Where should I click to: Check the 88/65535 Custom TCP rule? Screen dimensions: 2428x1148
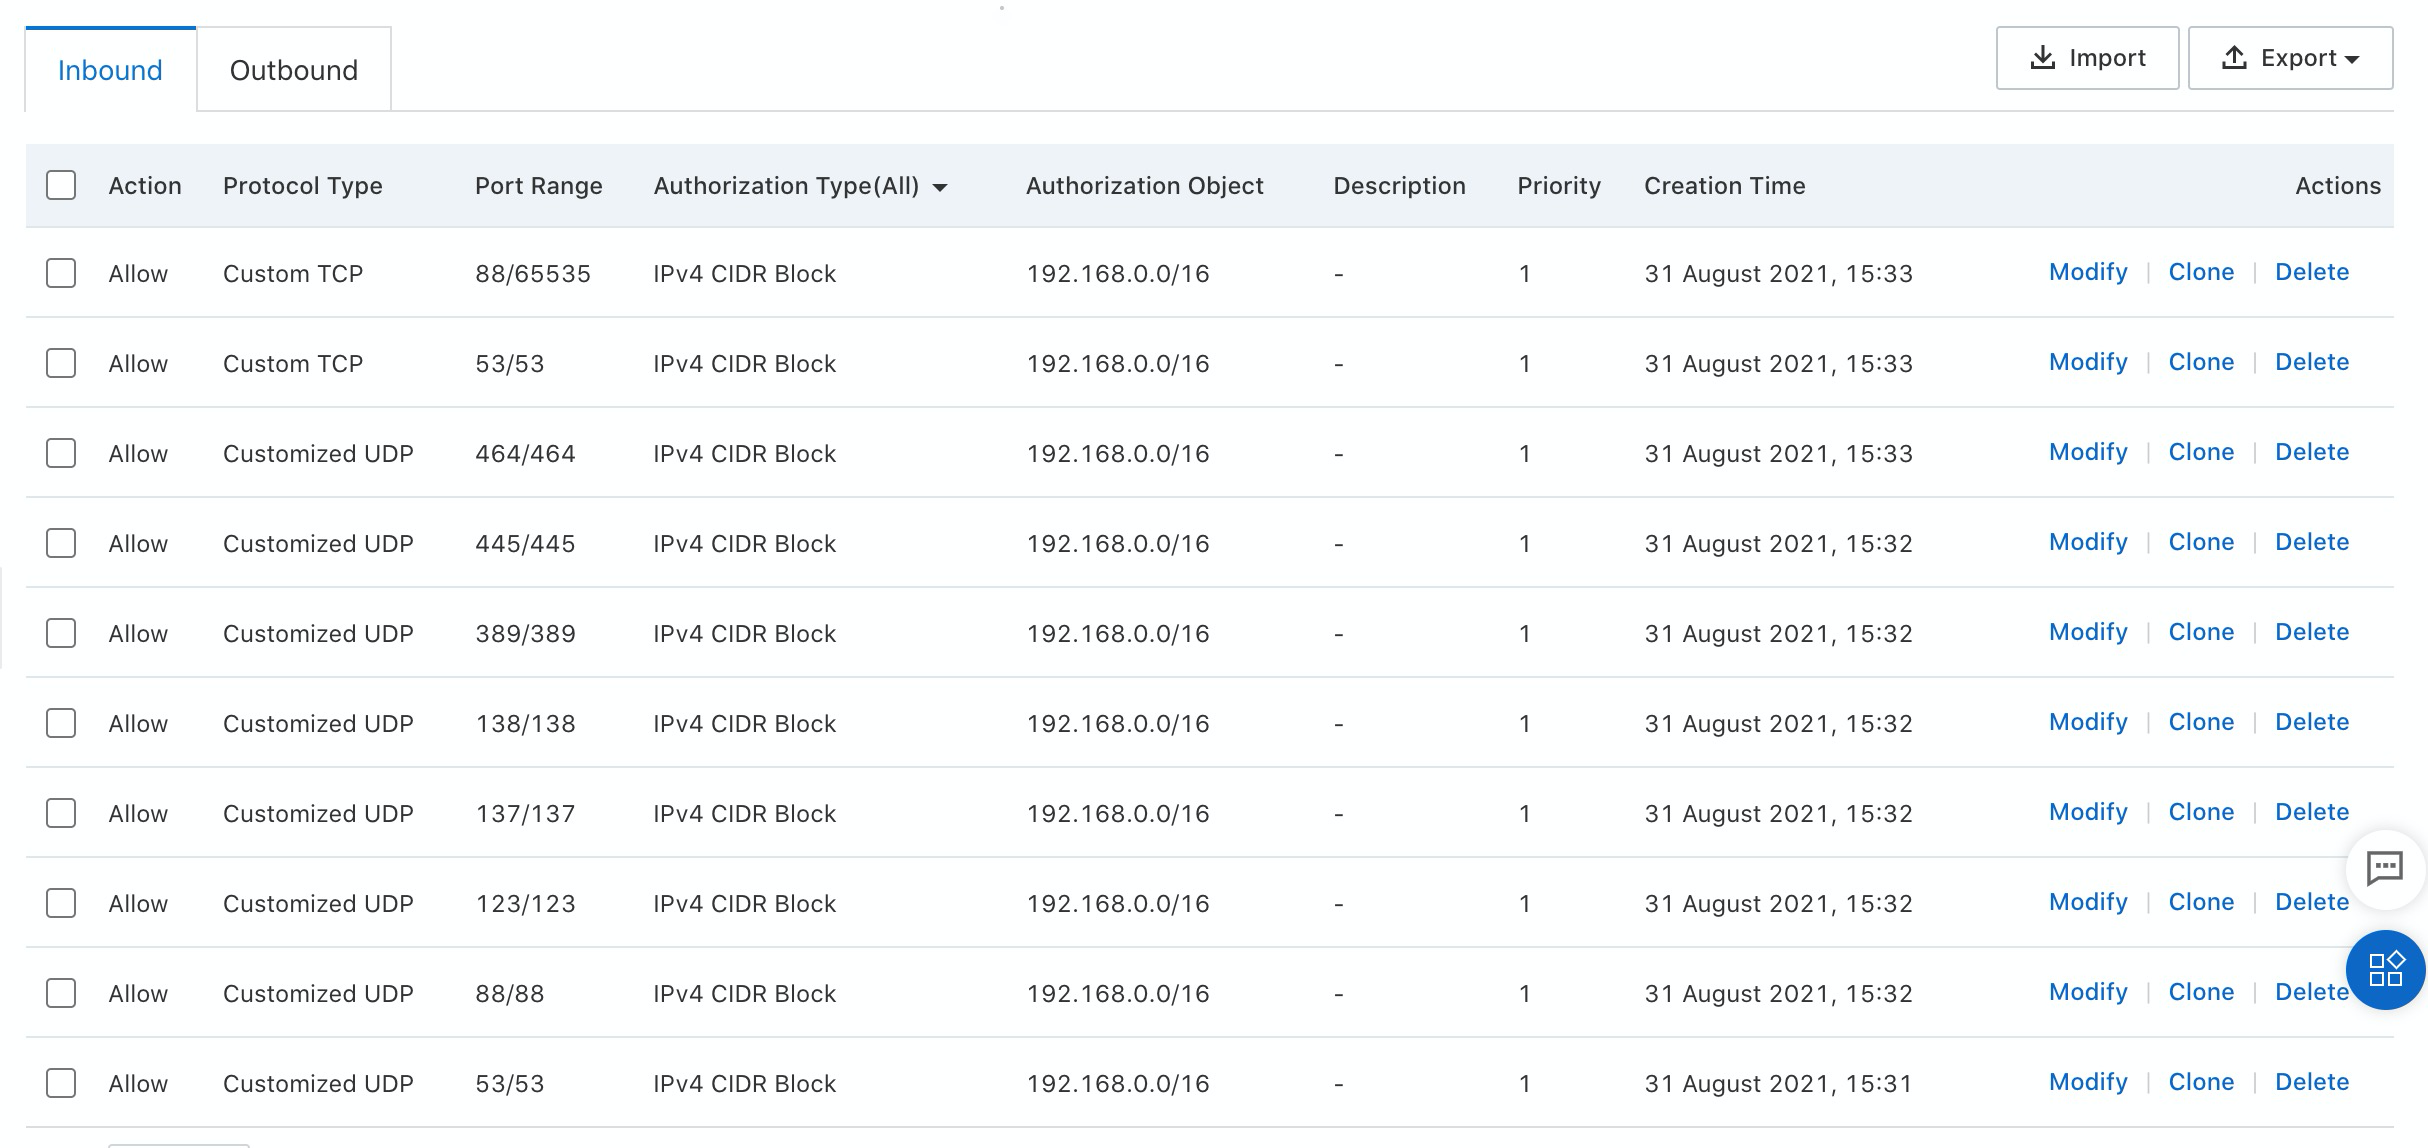(x=61, y=273)
